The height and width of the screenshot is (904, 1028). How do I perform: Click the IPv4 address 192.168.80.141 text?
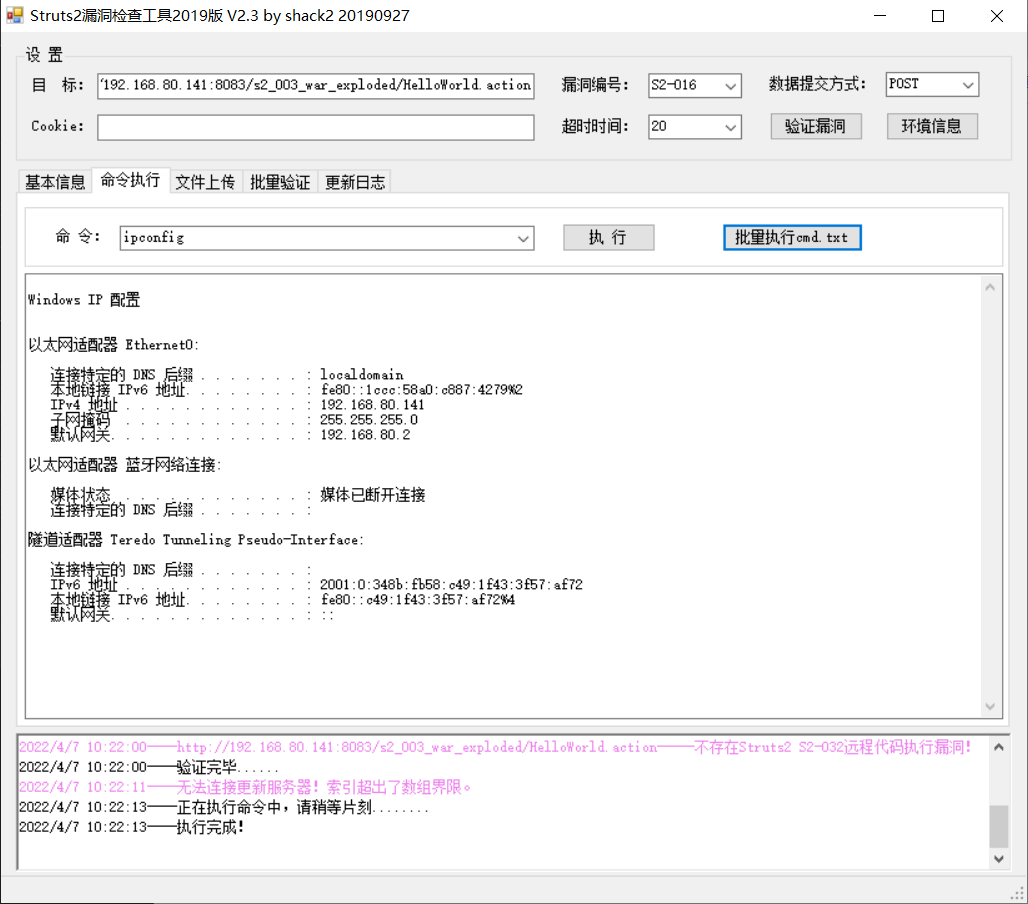(x=372, y=404)
